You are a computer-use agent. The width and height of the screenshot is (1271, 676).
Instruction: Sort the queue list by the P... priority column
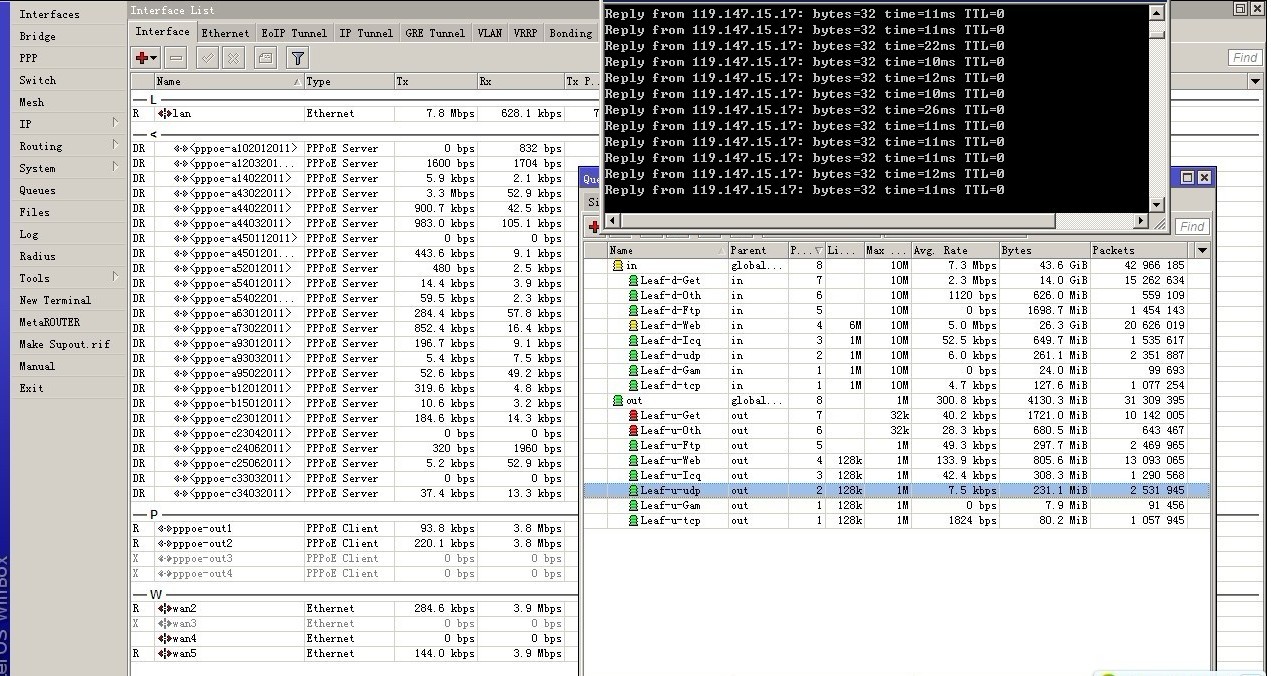tap(807, 251)
